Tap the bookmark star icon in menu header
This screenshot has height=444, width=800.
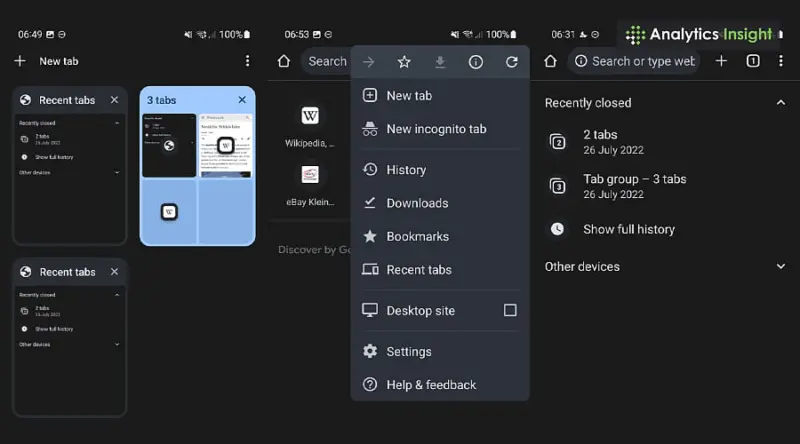(x=404, y=62)
